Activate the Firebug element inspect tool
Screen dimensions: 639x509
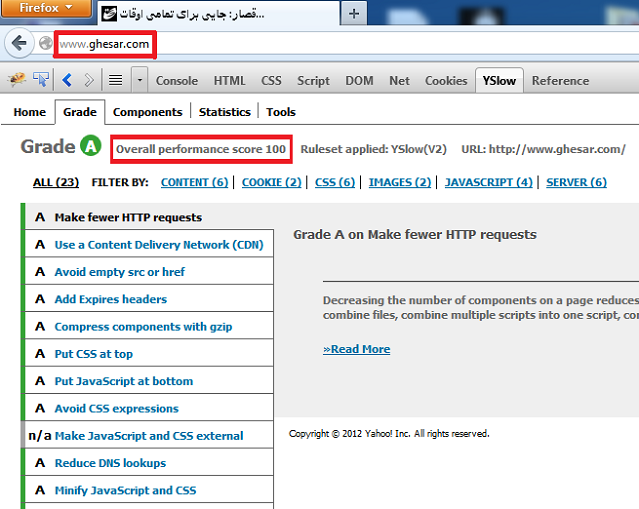[x=41, y=79]
